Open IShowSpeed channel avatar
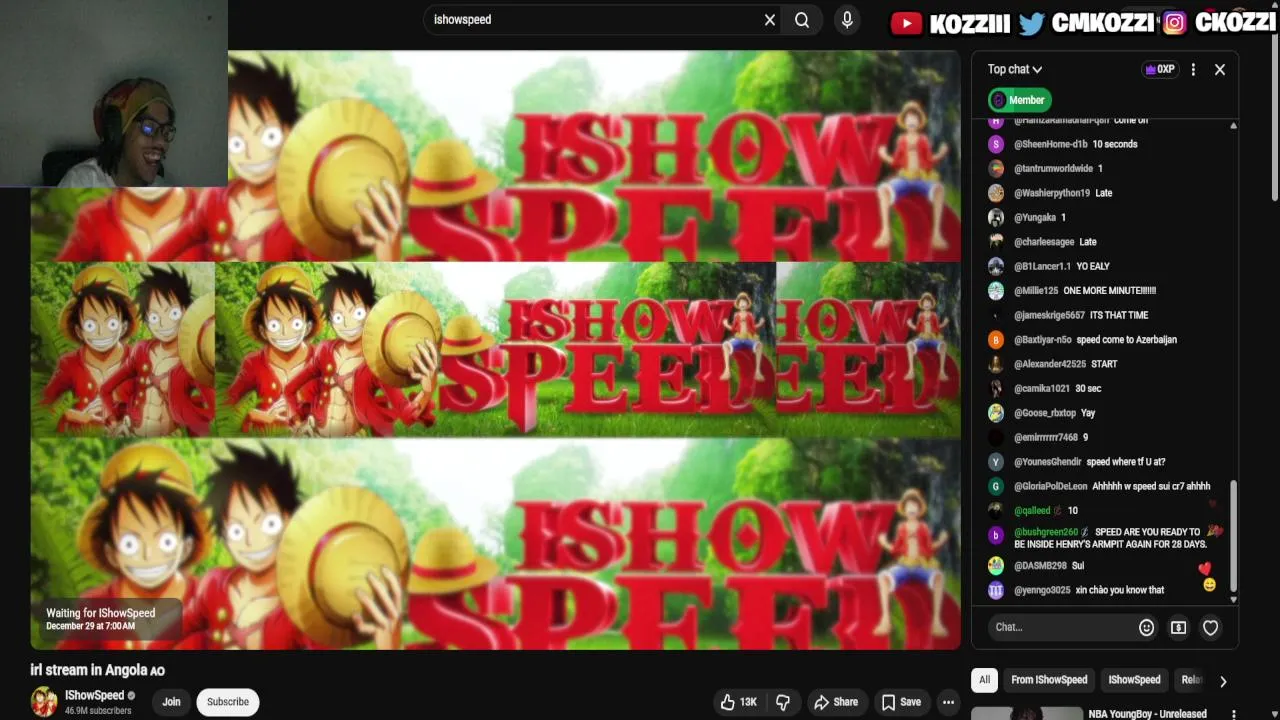 click(x=44, y=702)
